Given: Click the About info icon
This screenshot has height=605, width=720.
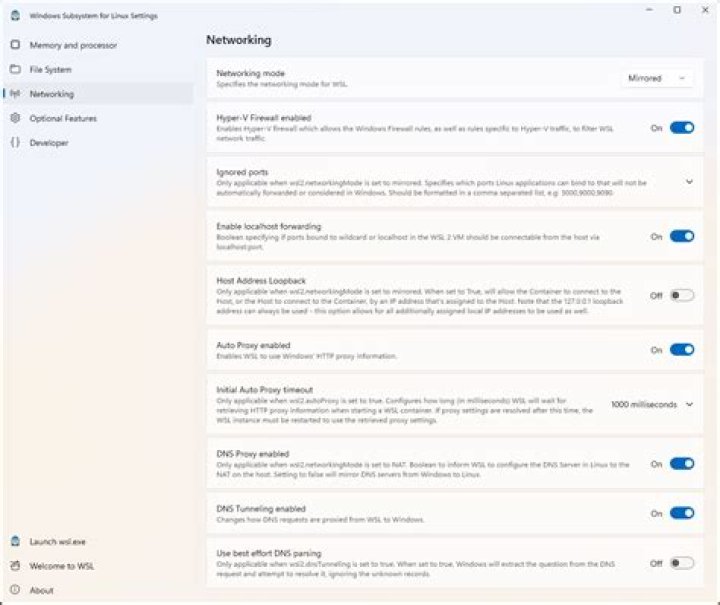Looking at the screenshot, I should [15, 590].
